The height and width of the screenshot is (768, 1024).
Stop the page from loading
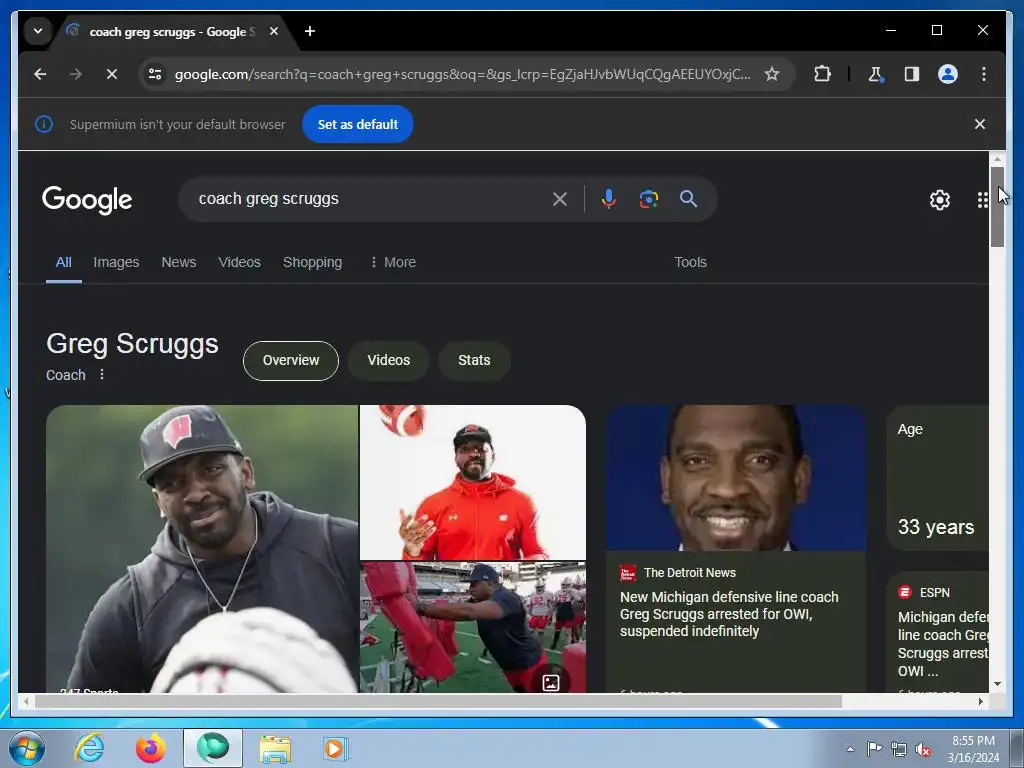pyautogui.click(x=112, y=74)
